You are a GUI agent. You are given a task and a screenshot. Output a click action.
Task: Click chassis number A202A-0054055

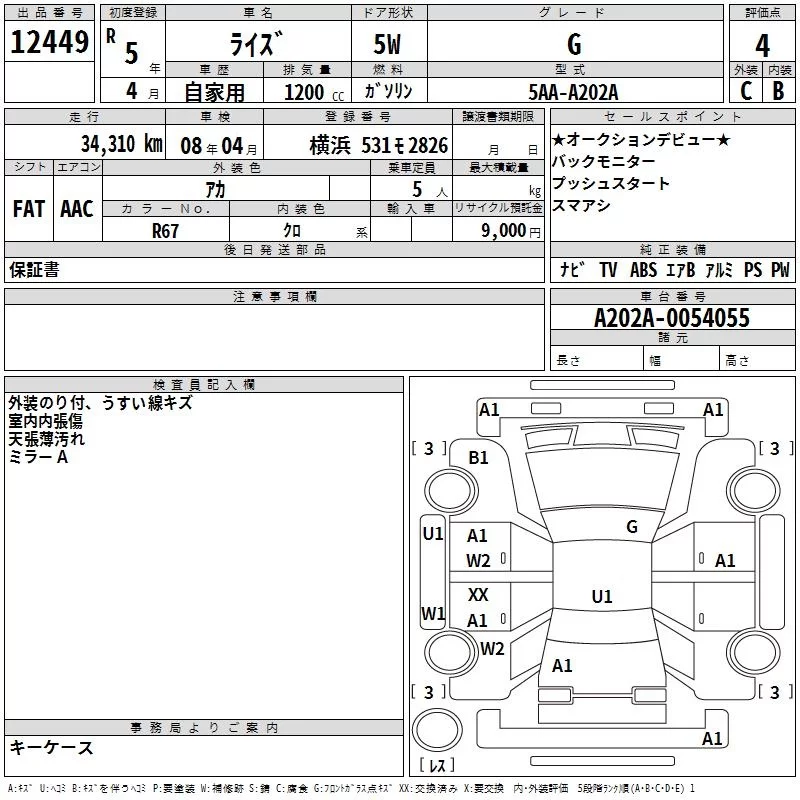point(672,318)
